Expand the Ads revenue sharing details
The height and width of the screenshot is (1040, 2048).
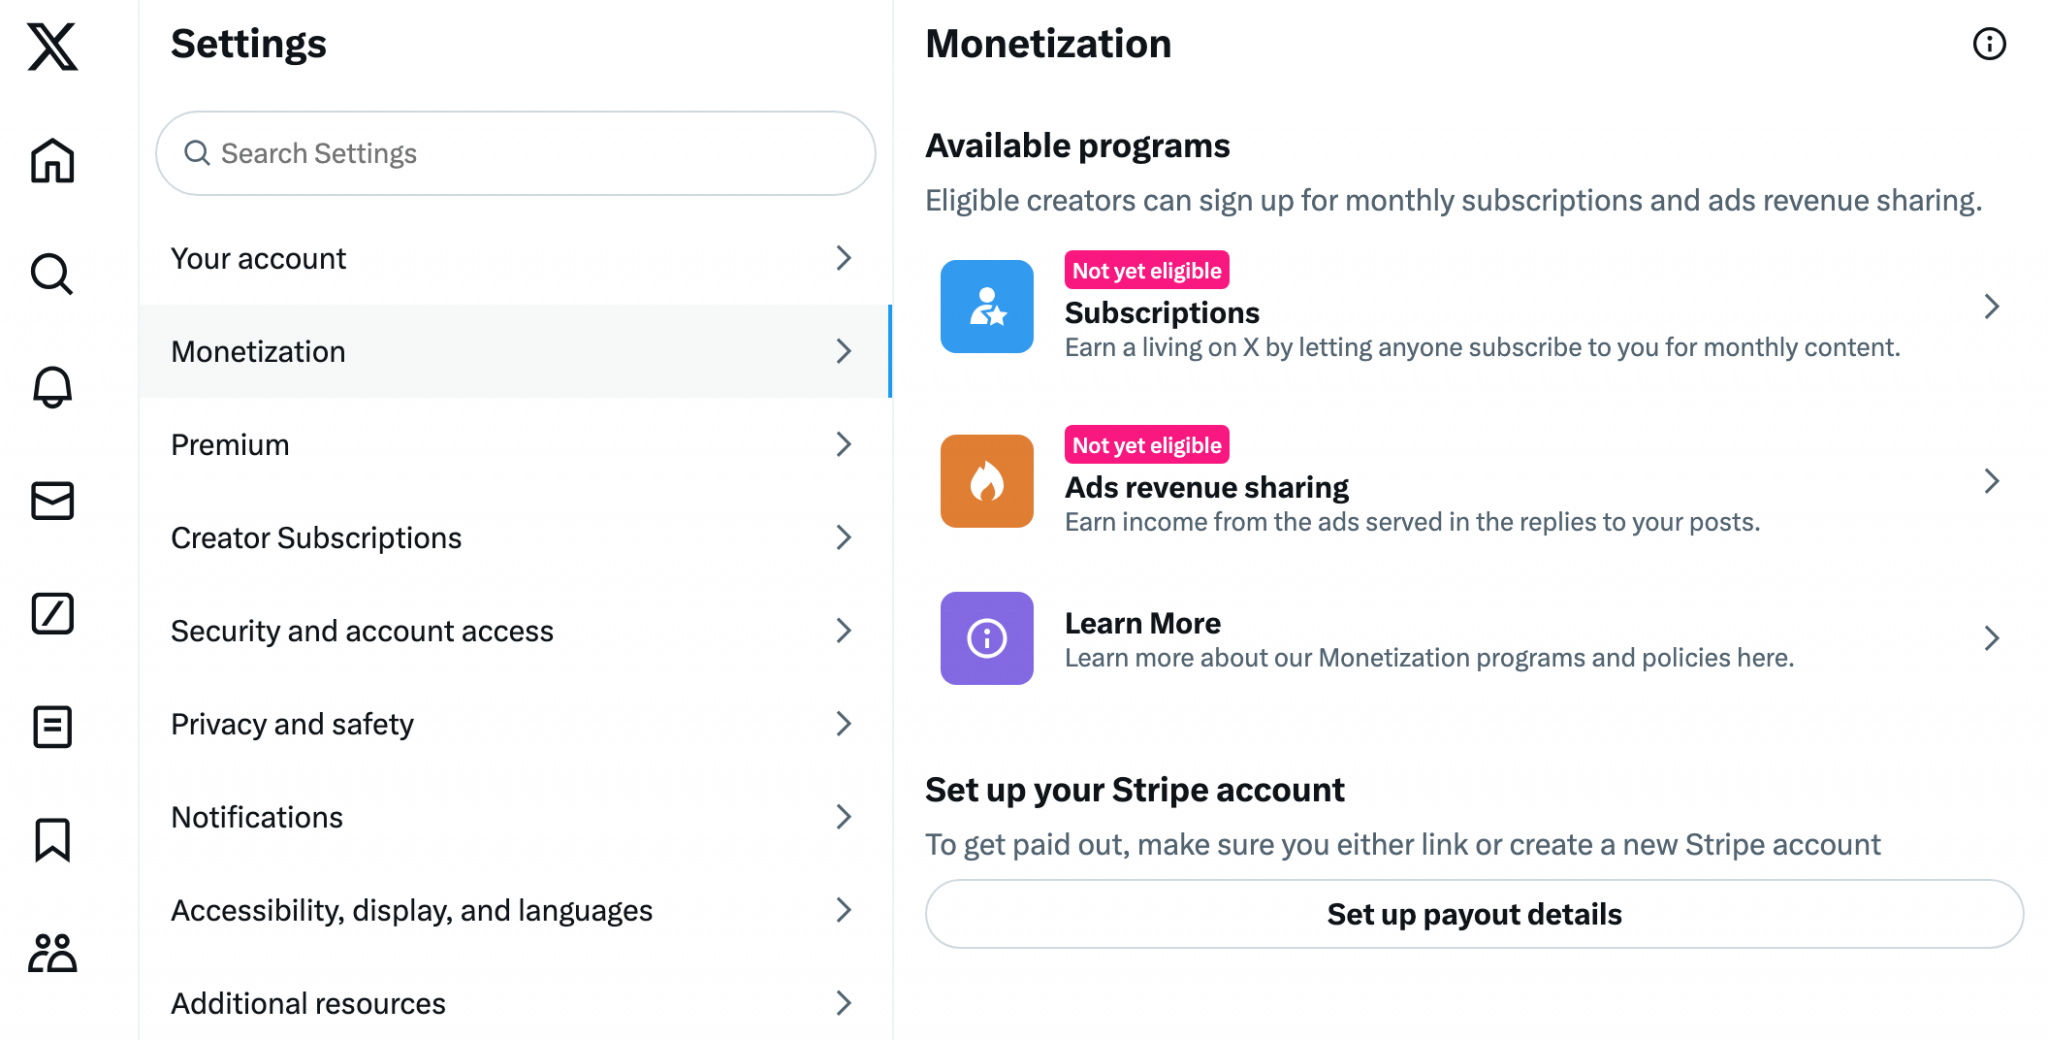click(x=1992, y=481)
